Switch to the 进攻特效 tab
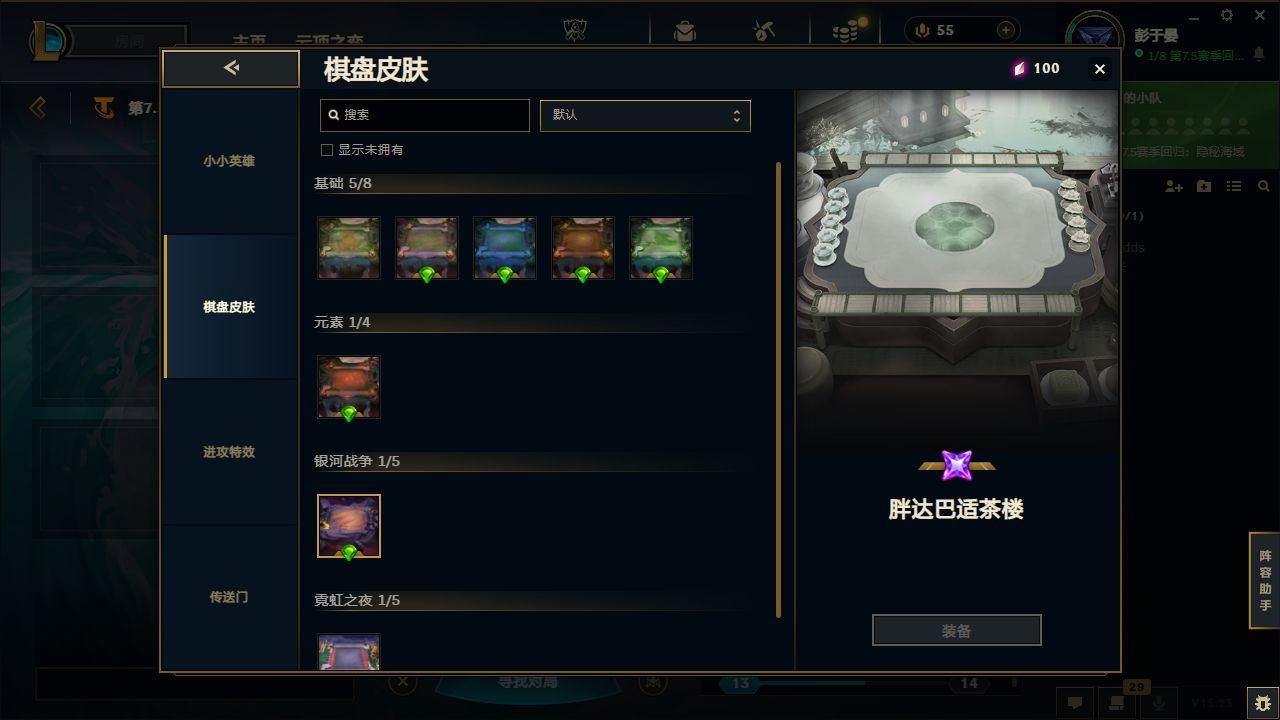The height and width of the screenshot is (720, 1280). [x=229, y=452]
